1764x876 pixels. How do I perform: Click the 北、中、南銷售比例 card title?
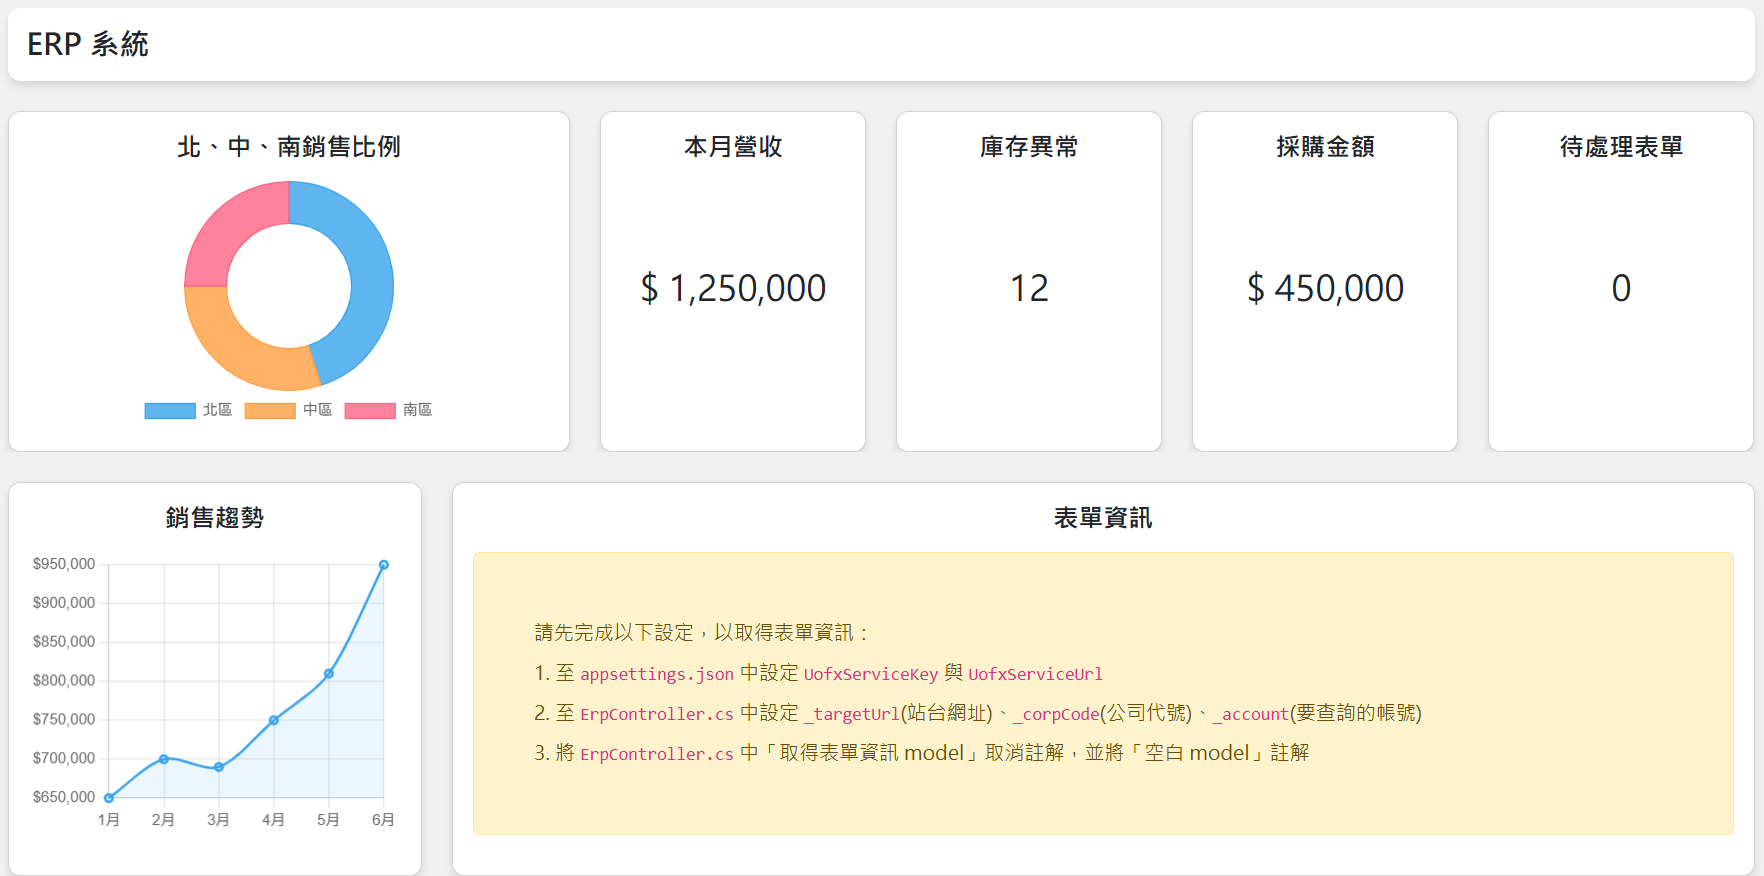tap(289, 147)
